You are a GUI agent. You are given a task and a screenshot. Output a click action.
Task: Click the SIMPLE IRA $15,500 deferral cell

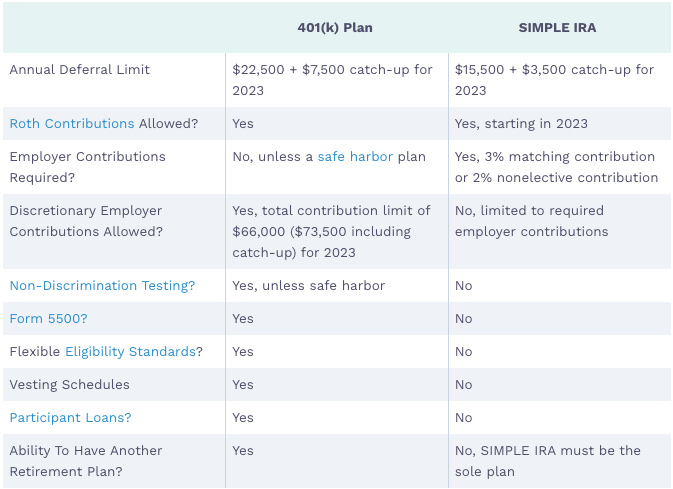point(554,80)
